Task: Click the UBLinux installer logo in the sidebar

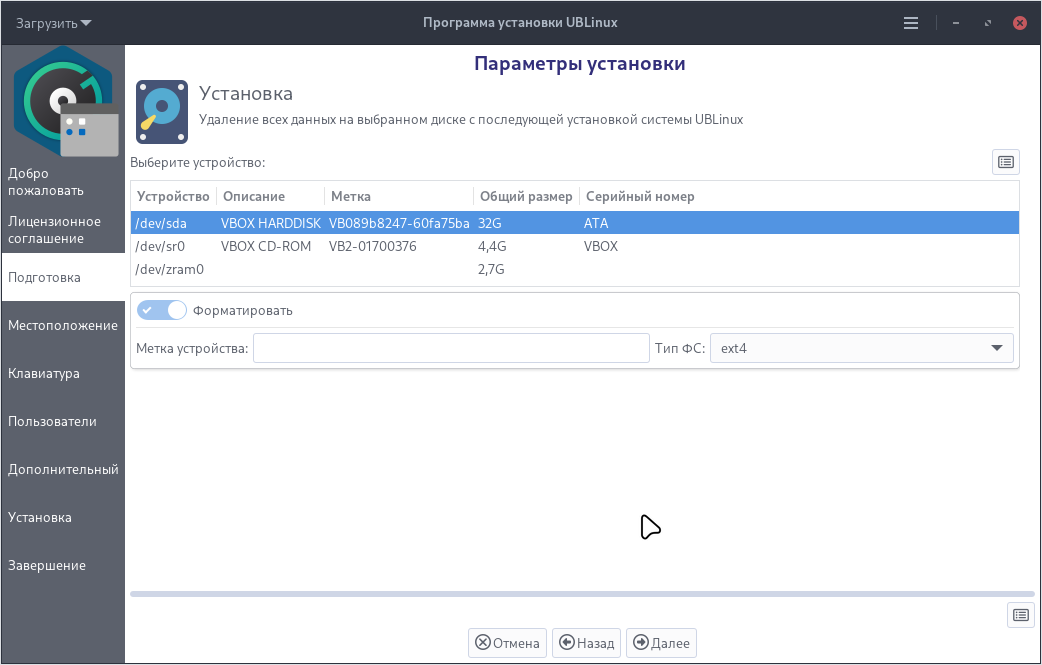Action: [64, 101]
